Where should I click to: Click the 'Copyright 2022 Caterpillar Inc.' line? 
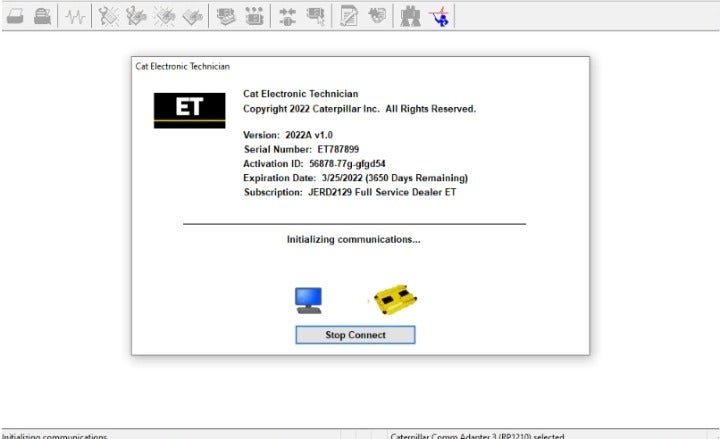(x=360, y=109)
